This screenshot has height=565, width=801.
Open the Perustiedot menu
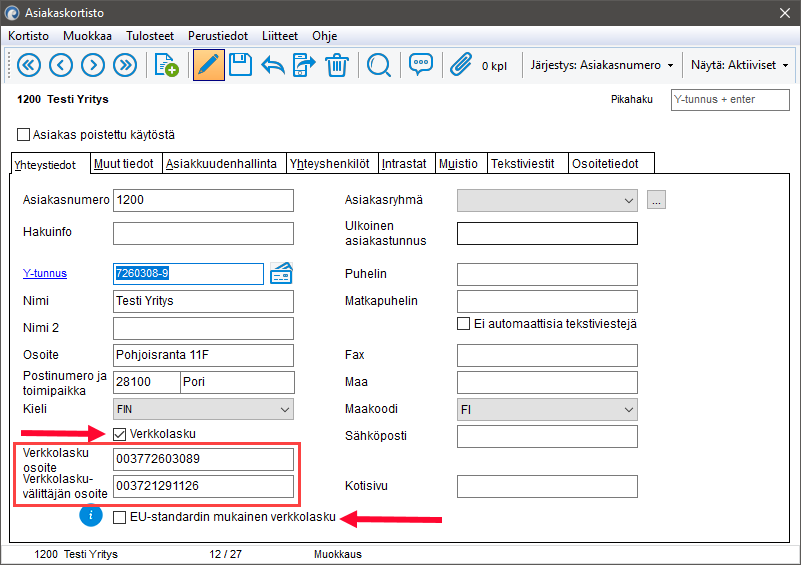pyautogui.click(x=218, y=36)
